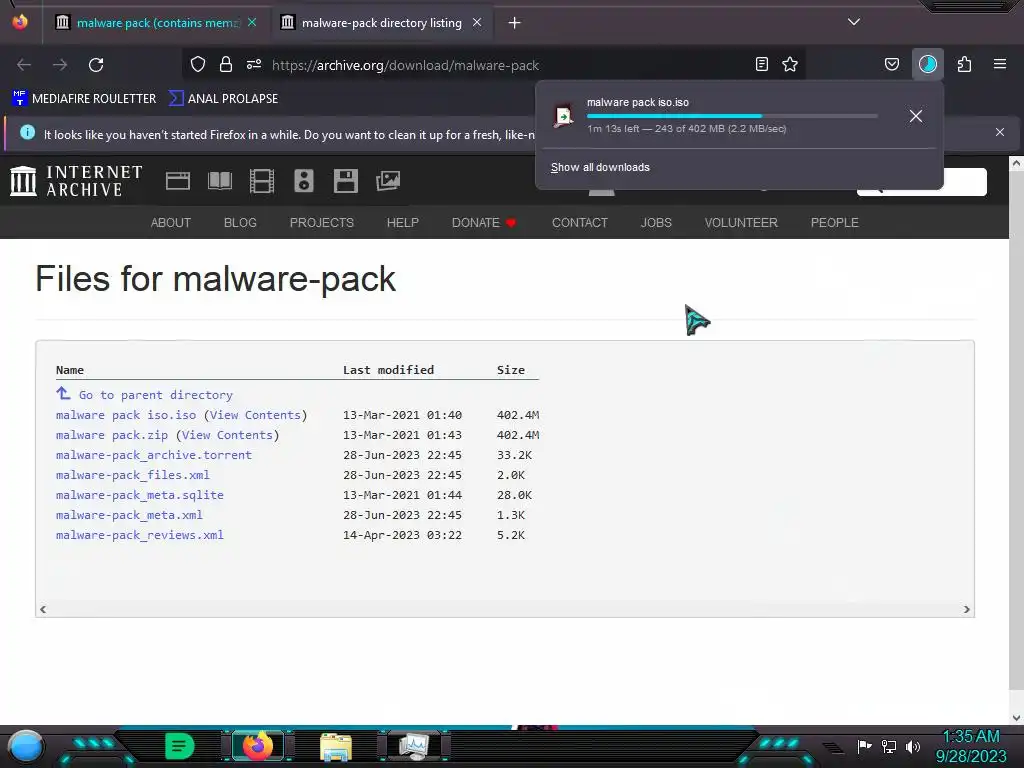Open the PROJECTS menu link

click(x=321, y=223)
